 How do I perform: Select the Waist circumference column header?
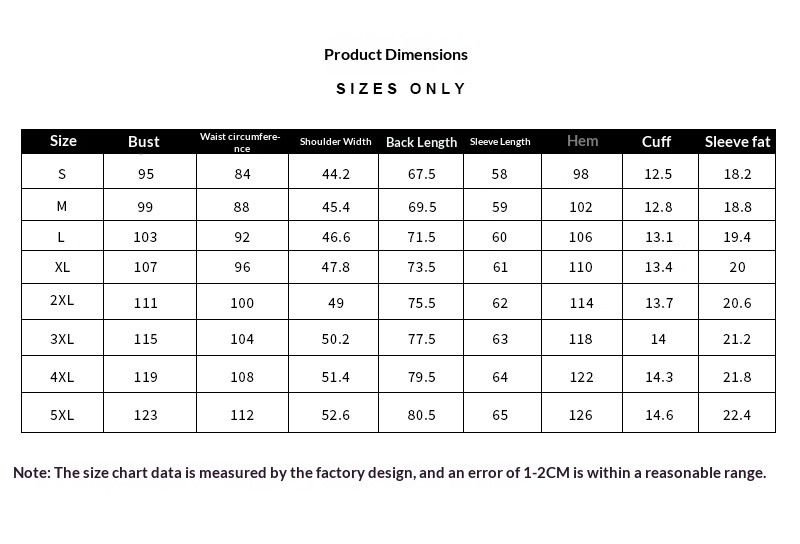pos(240,142)
